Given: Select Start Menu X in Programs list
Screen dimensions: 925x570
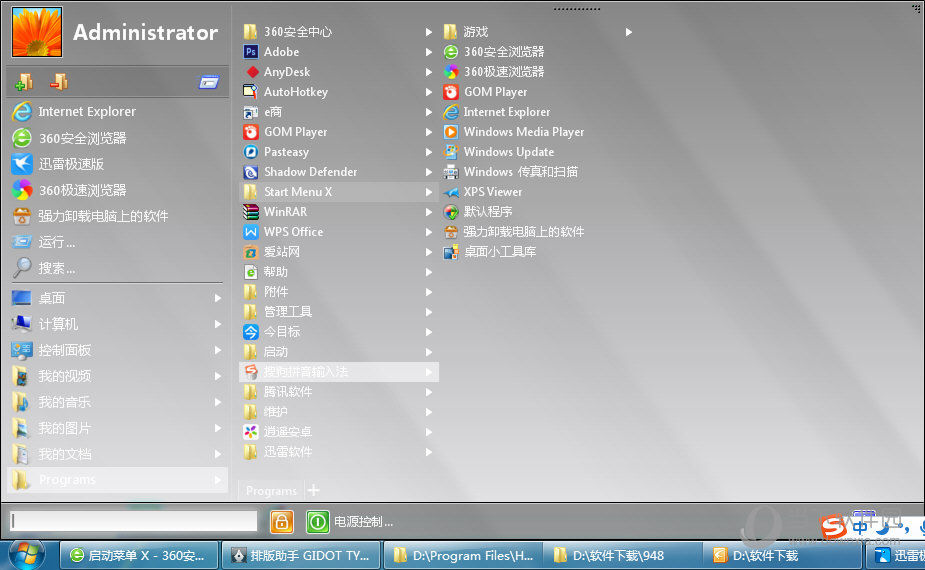Looking at the screenshot, I should click(x=339, y=192).
